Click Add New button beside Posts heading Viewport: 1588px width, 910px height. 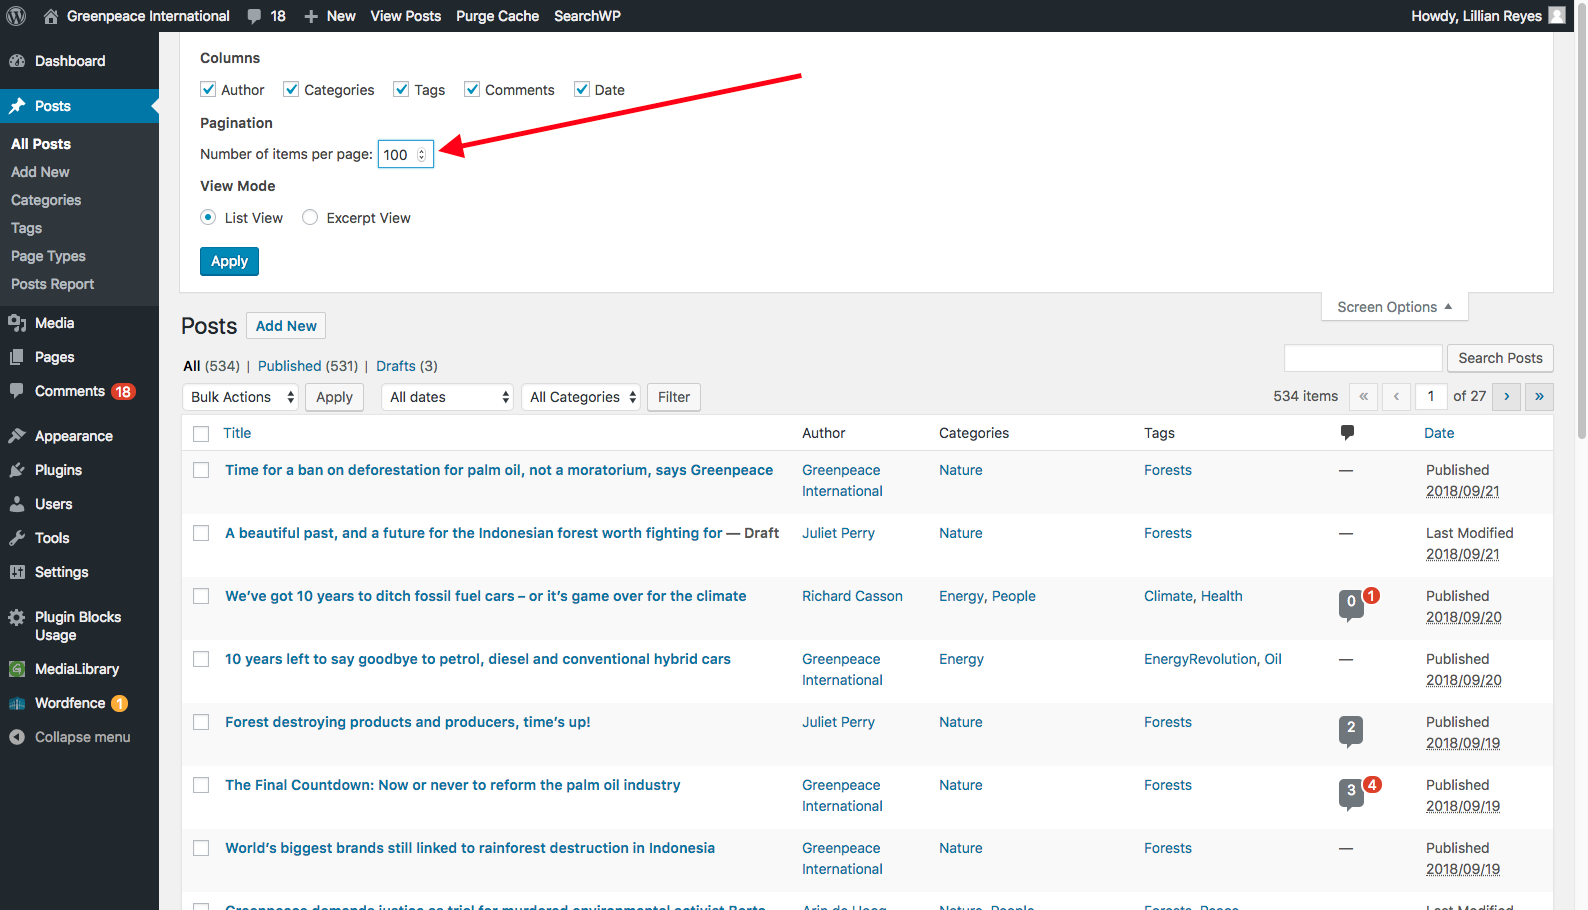coord(286,326)
